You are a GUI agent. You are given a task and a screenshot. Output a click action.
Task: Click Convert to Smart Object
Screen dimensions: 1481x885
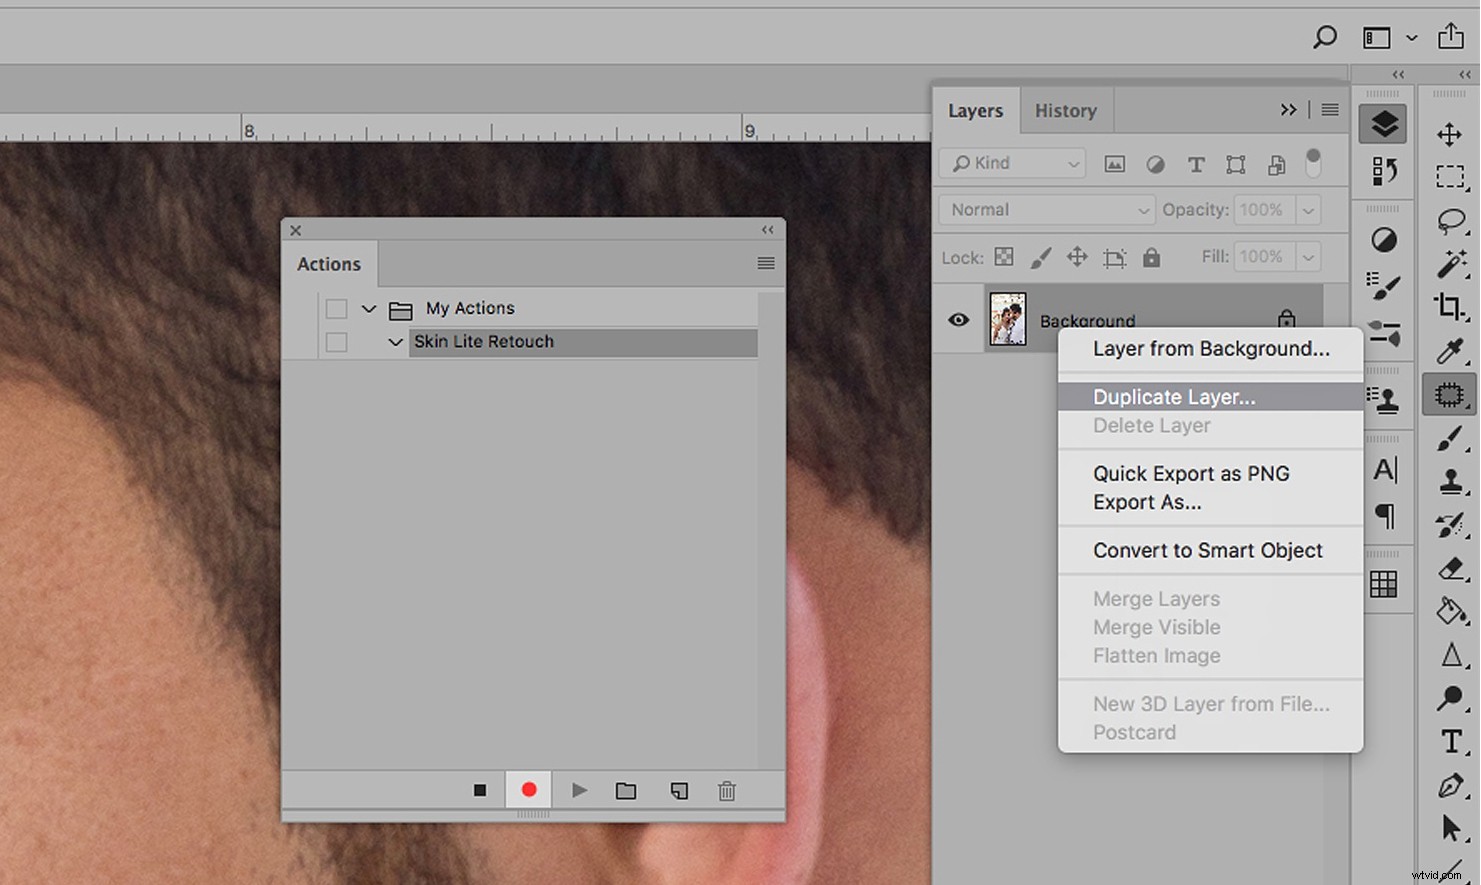[x=1207, y=551]
